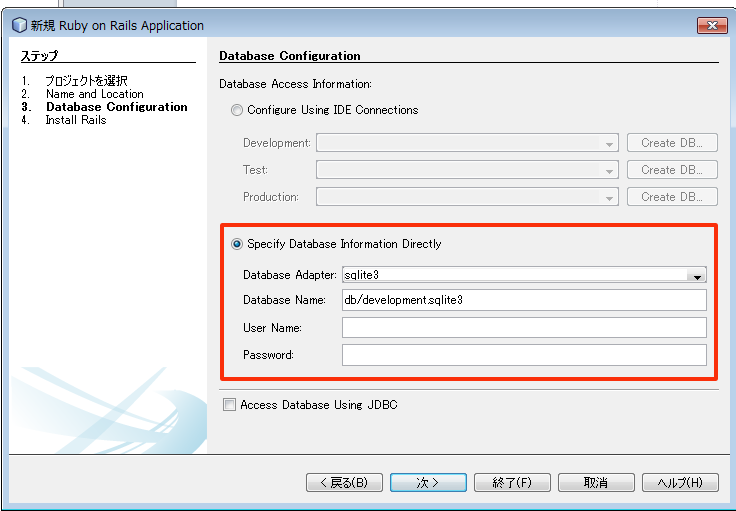Click Create DB button for Test

(672, 170)
